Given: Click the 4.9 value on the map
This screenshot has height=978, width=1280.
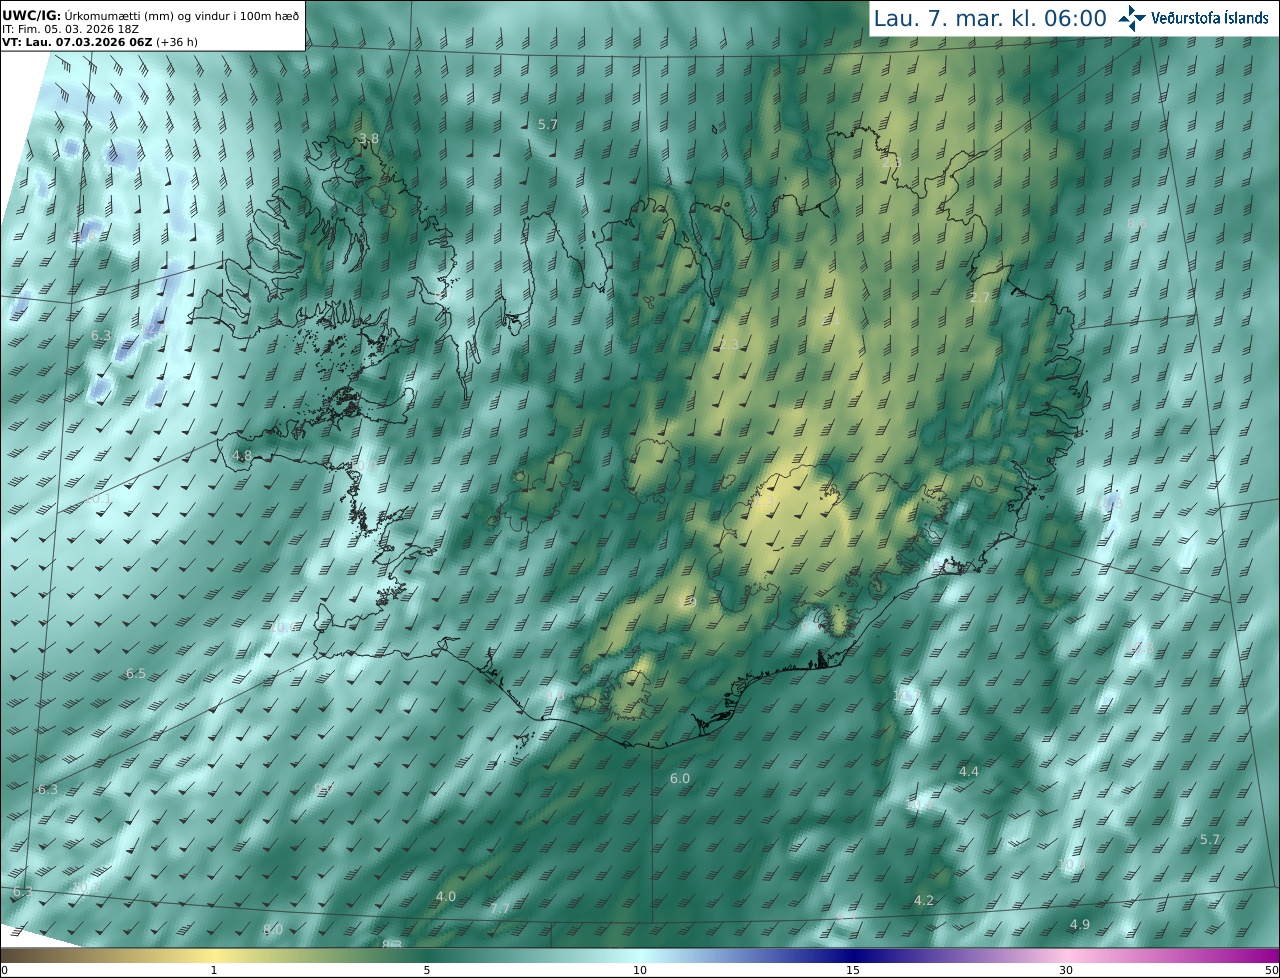Looking at the screenshot, I should pos(1080,924).
